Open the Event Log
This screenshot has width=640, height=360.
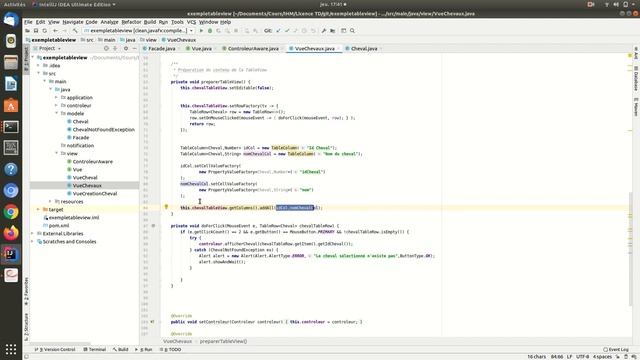coord(616,349)
